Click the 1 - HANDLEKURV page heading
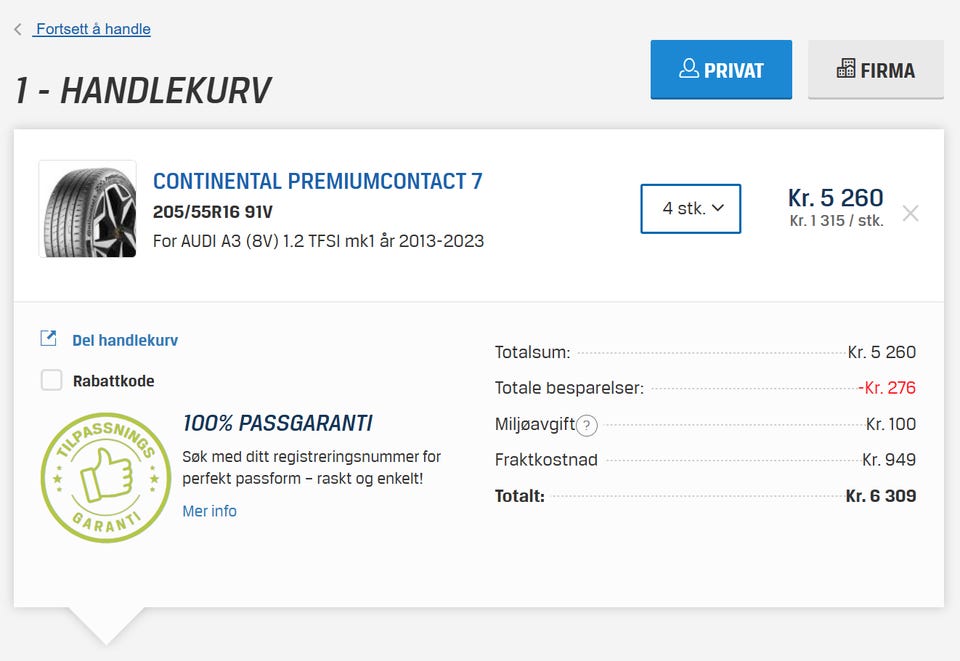 coord(143,90)
